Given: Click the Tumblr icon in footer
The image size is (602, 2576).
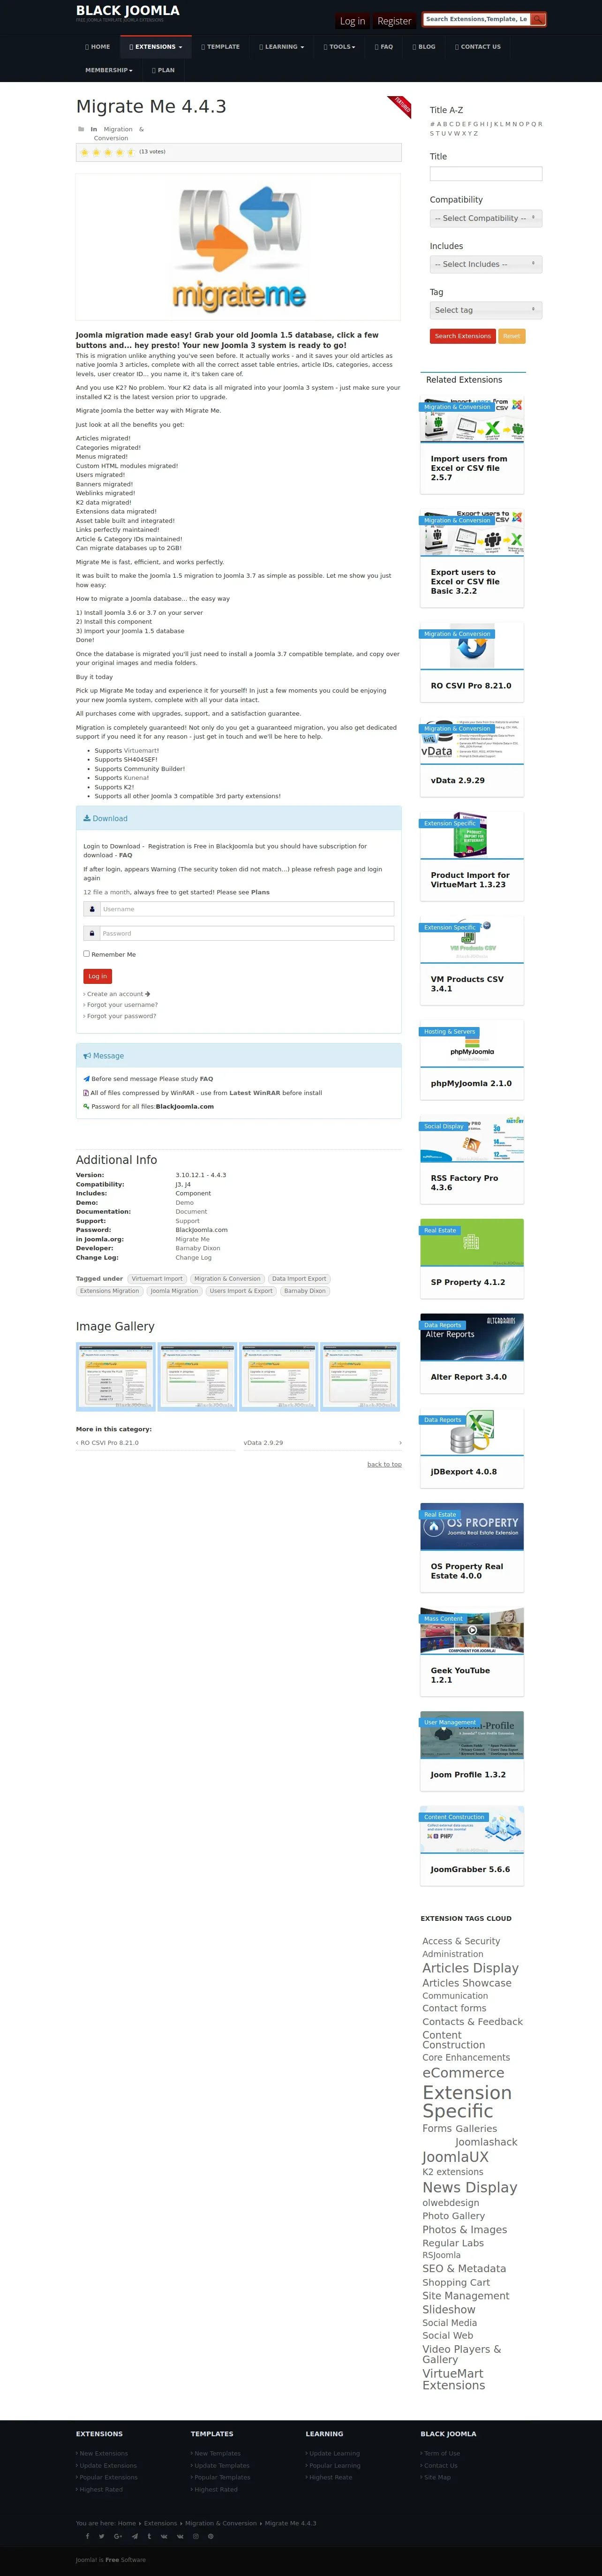Looking at the screenshot, I should [149, 2536].
